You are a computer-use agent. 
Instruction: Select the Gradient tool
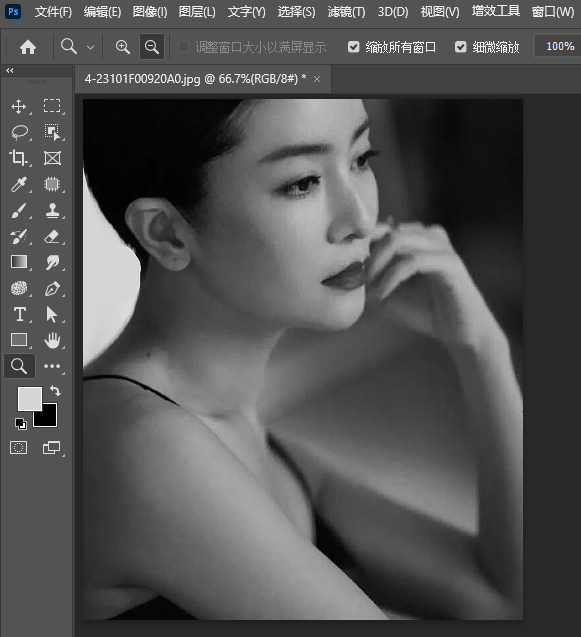19,262
